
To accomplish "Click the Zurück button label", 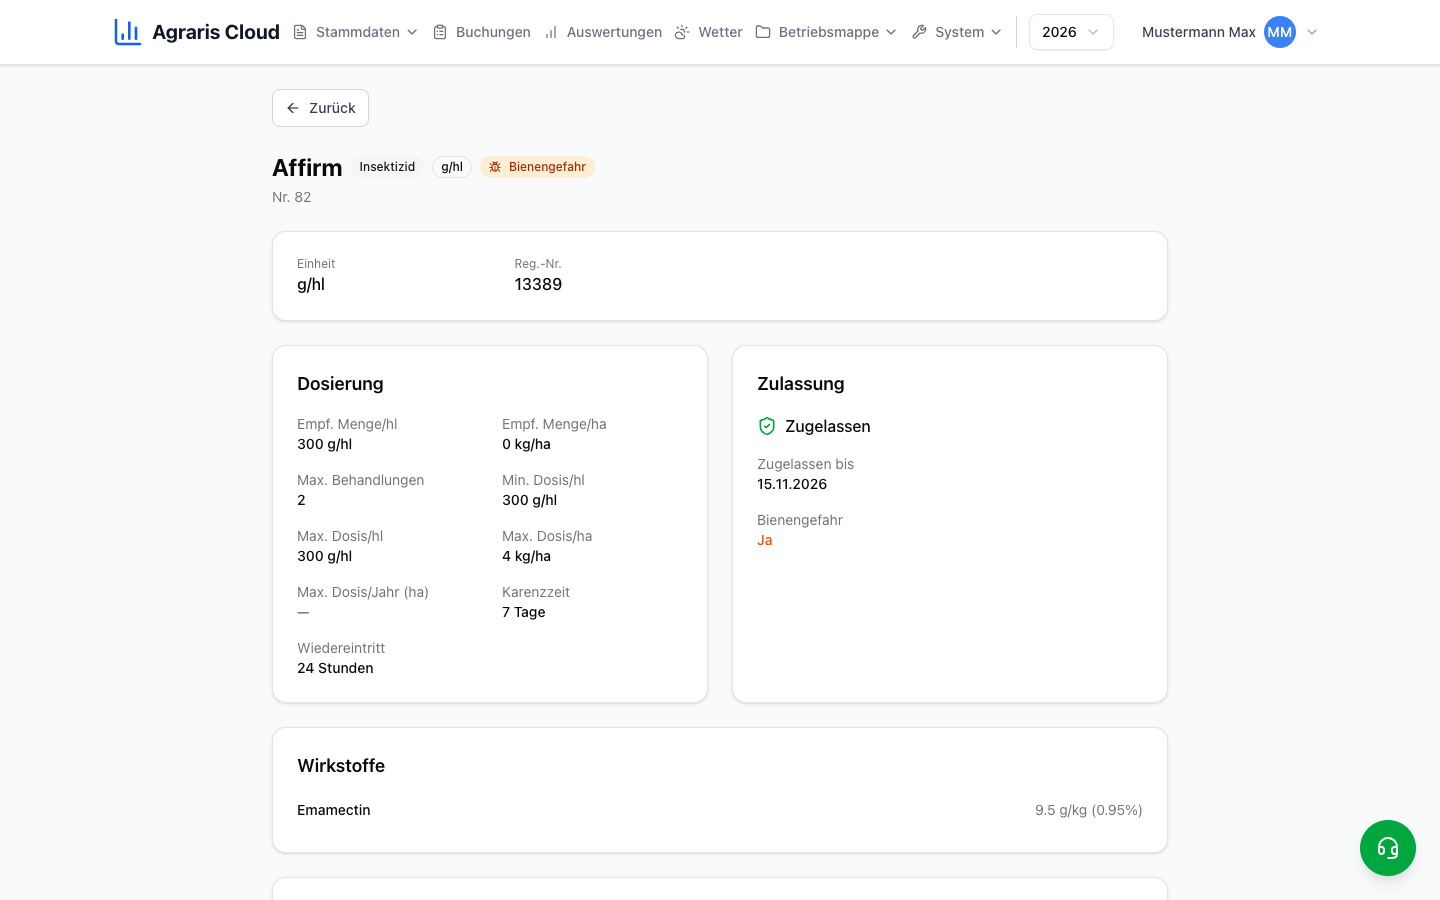I will (x=332, y=108).
